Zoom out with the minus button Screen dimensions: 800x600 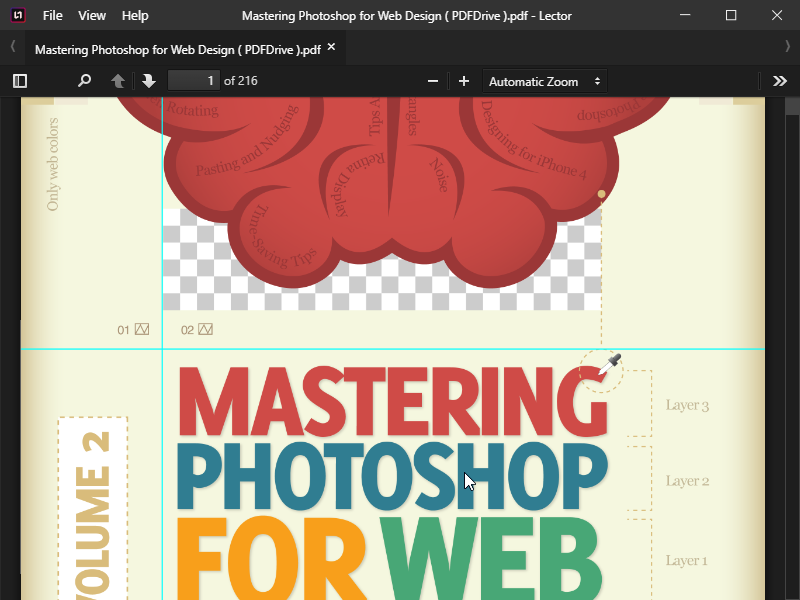[433, 81]
